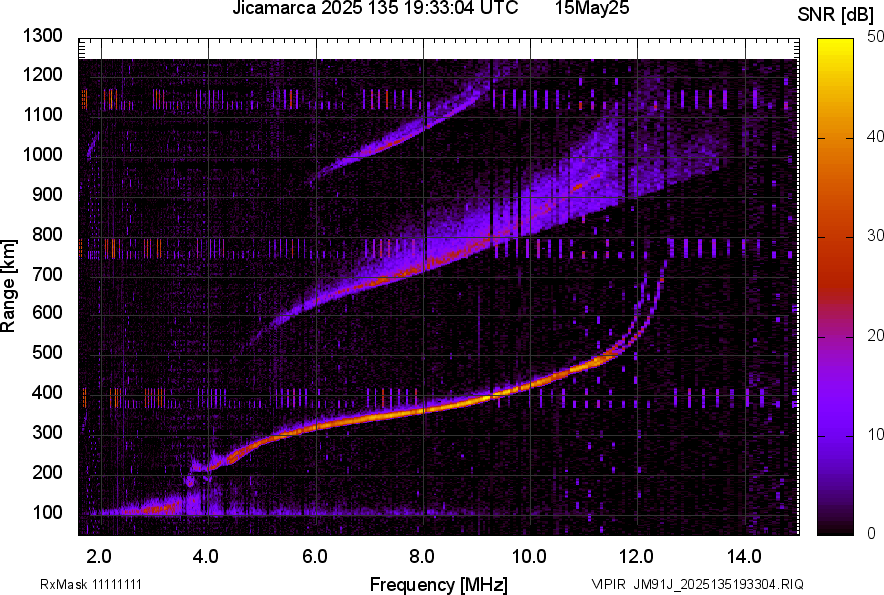Click the 'Frequency [MHz]' axis label
The height and width of the screenshot is (595, 884).
point(439,584)
